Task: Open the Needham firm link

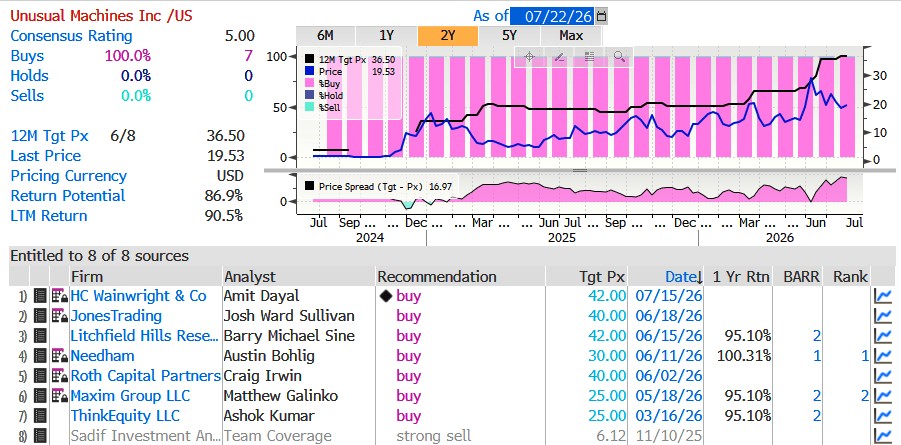Action: (102, 356)
